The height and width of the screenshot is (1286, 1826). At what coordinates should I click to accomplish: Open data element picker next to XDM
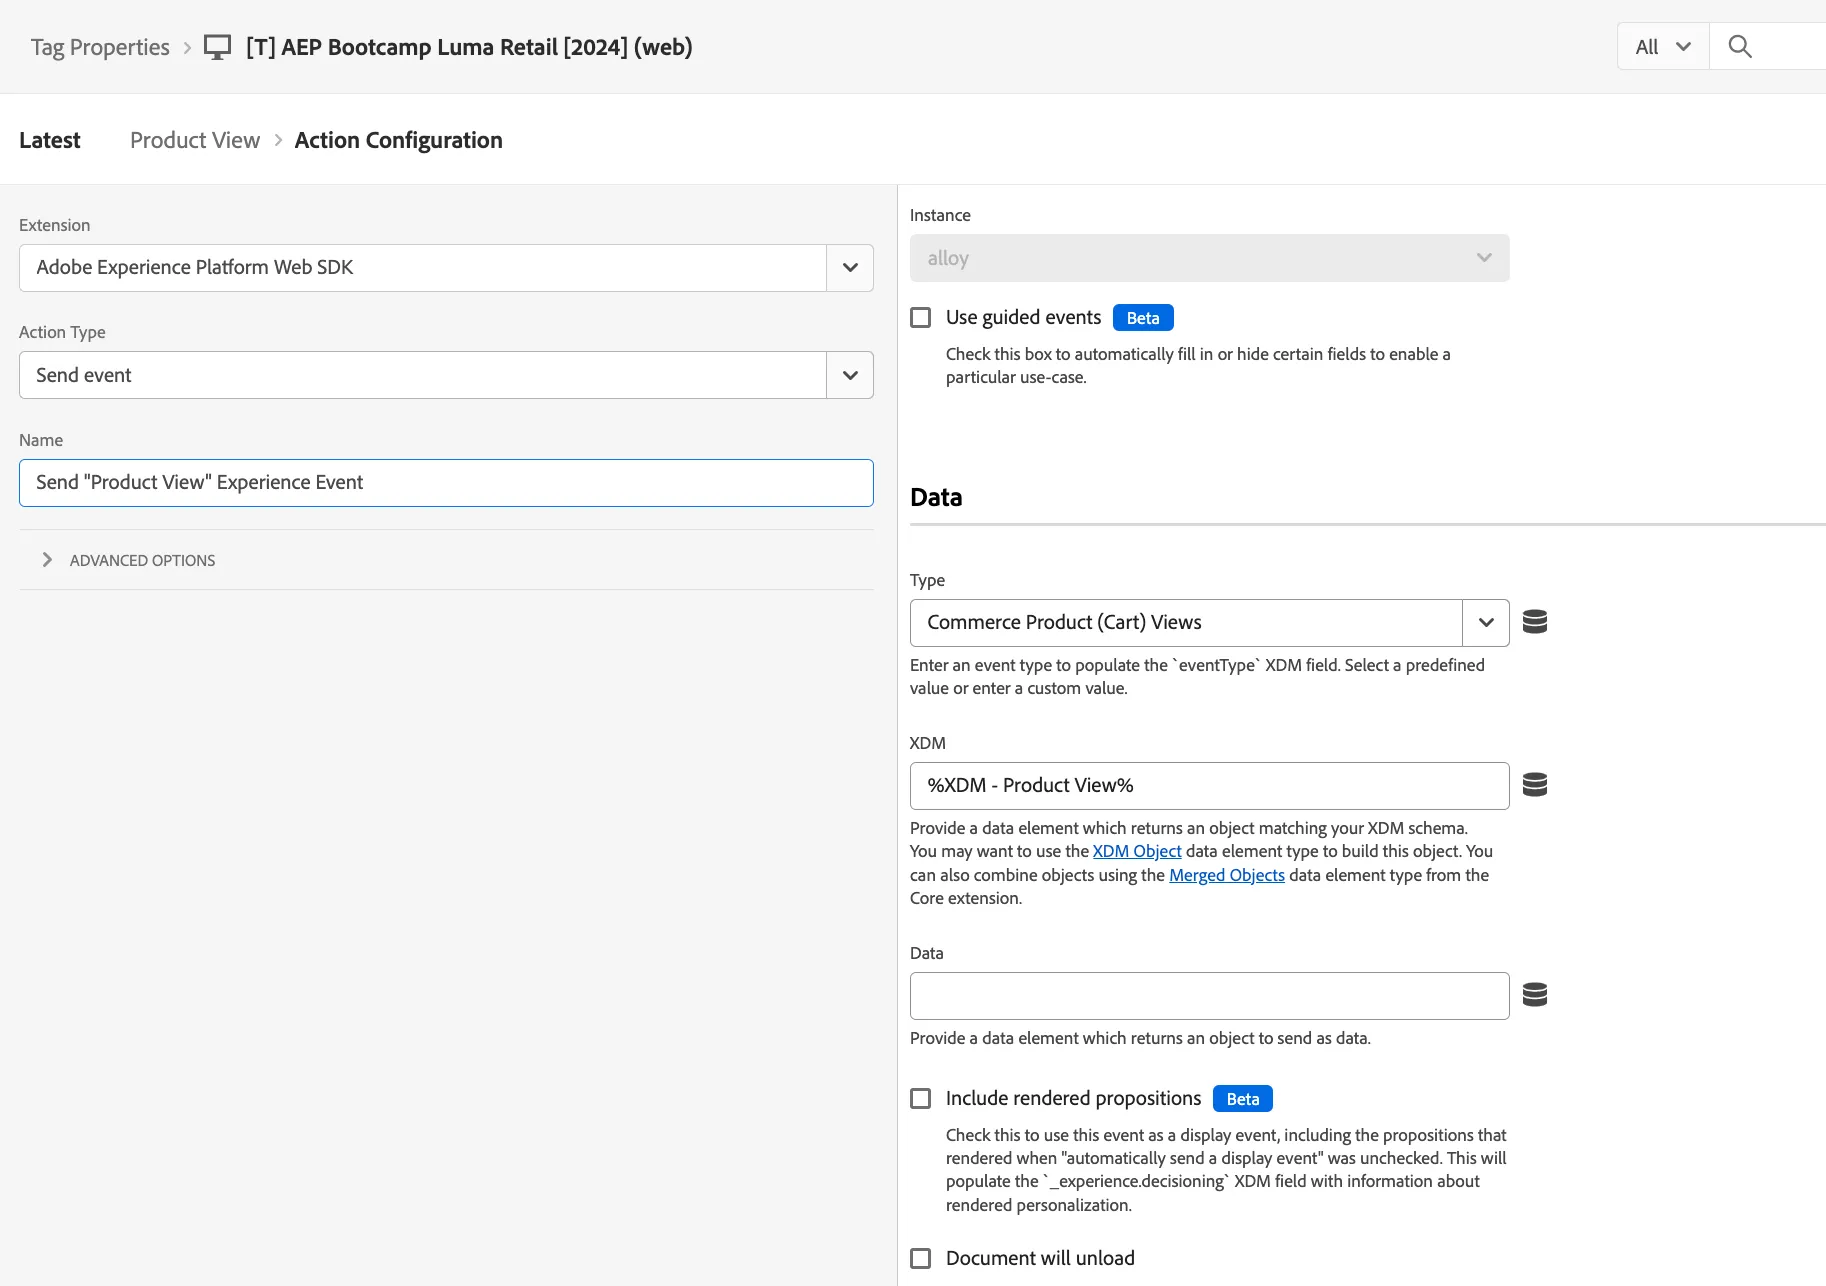[x=1534, y=785]
